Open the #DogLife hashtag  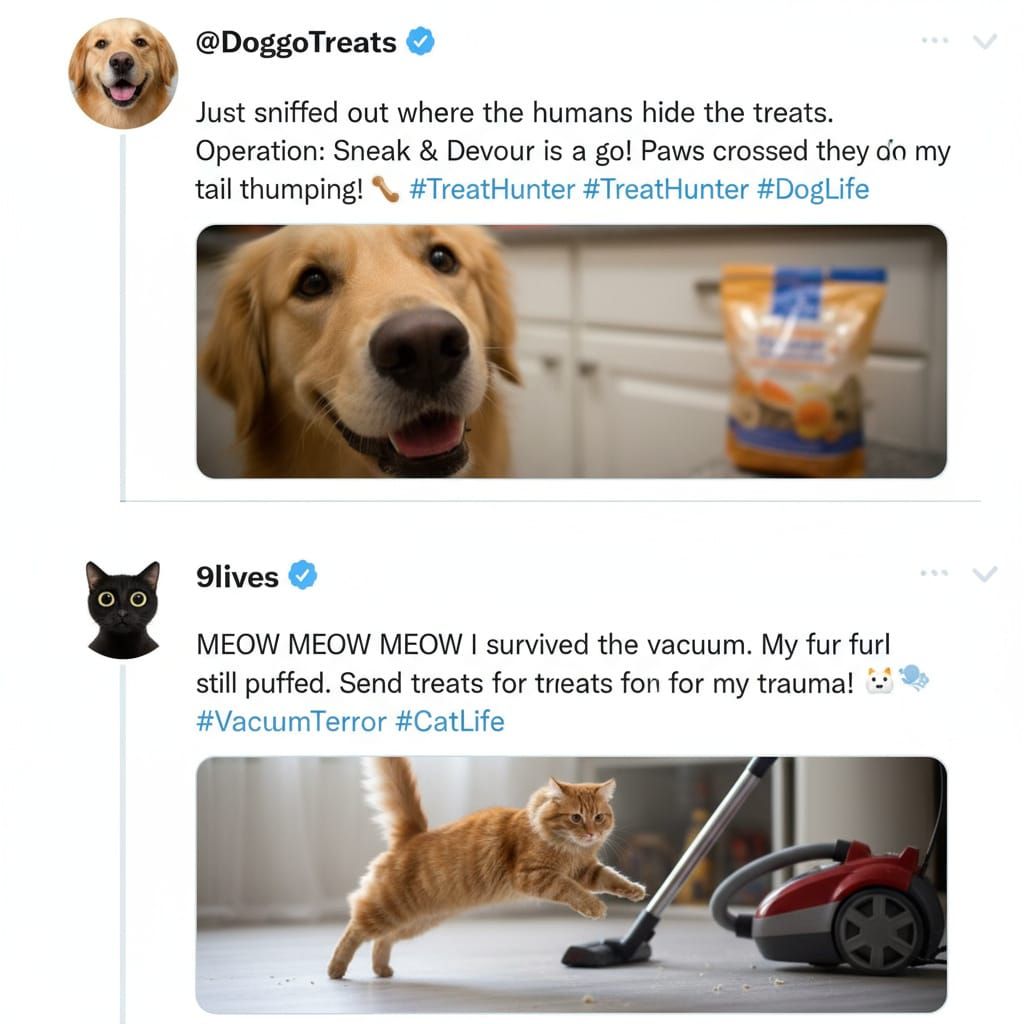click(813, 189)
